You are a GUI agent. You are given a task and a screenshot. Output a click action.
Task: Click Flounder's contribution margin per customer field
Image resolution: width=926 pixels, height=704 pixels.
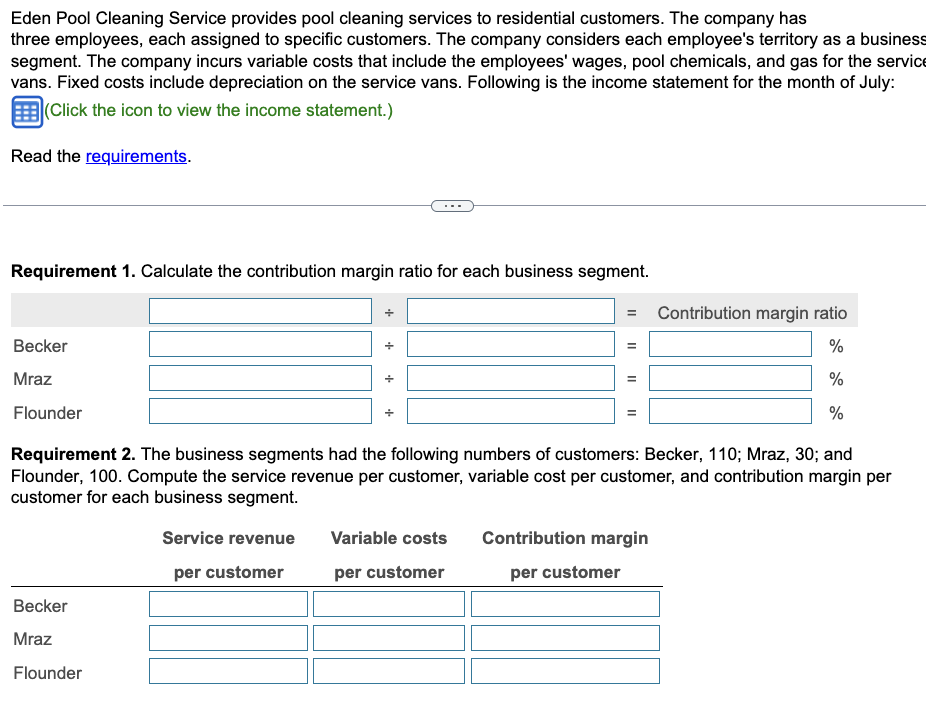(565, 670)
